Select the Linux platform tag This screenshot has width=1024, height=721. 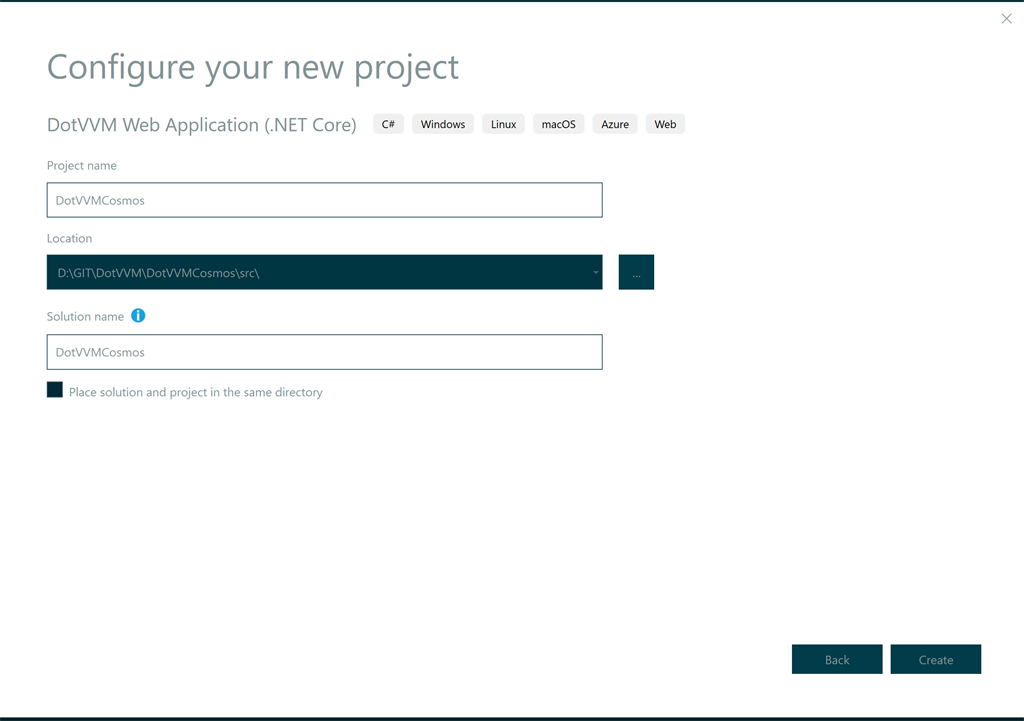coord(503,123)
